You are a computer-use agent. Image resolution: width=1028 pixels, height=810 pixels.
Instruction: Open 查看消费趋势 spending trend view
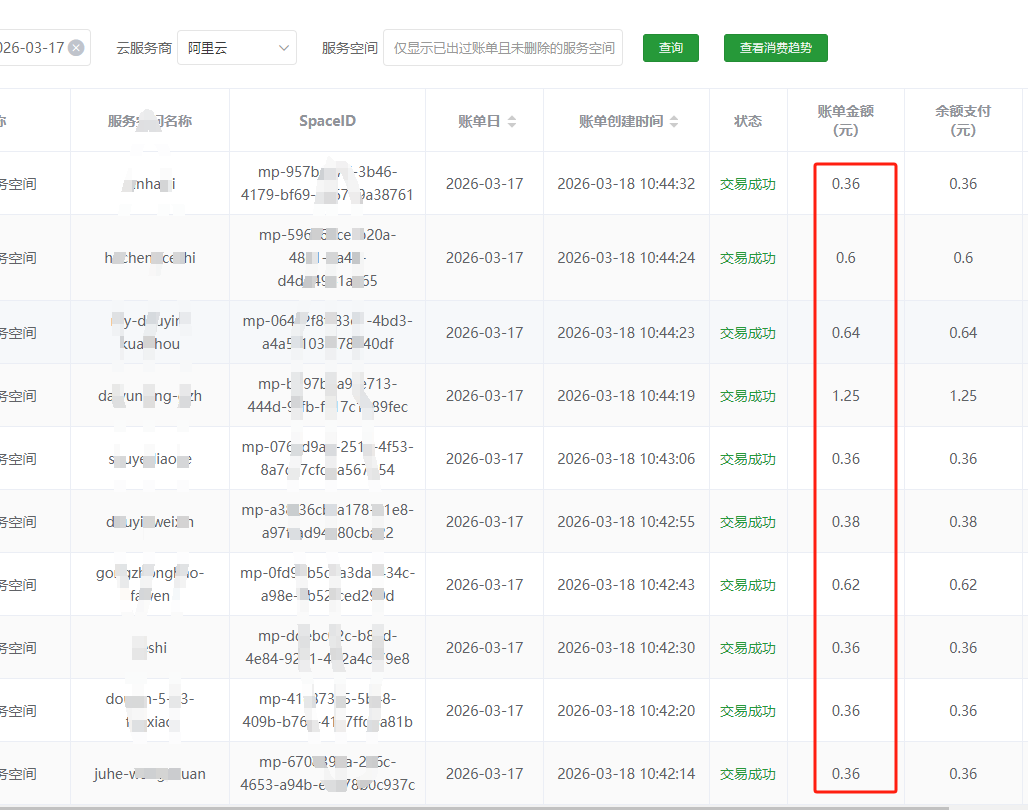tap(775, 48)
